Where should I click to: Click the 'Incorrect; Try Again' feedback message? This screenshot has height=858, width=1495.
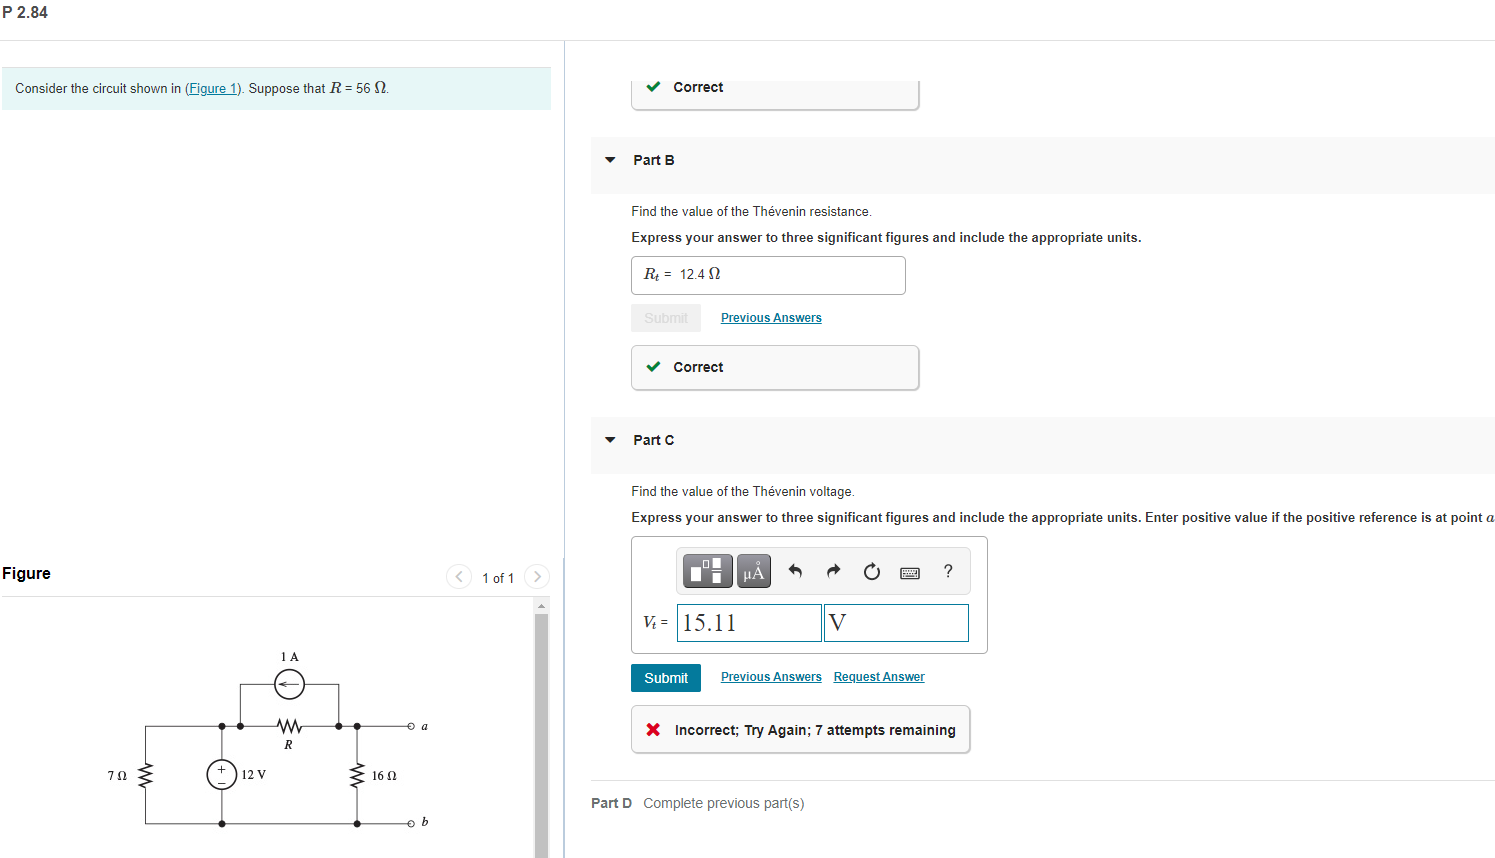800,730
